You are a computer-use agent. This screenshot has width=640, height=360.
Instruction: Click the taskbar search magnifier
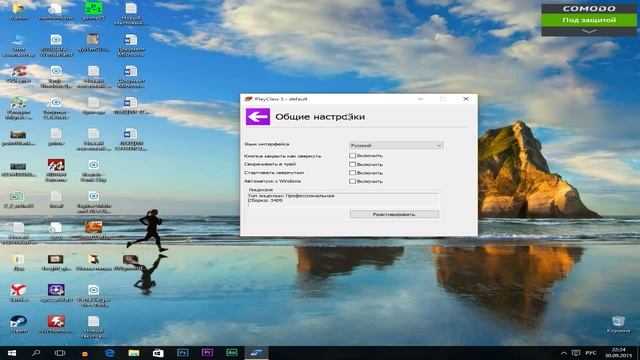[36, 353]
